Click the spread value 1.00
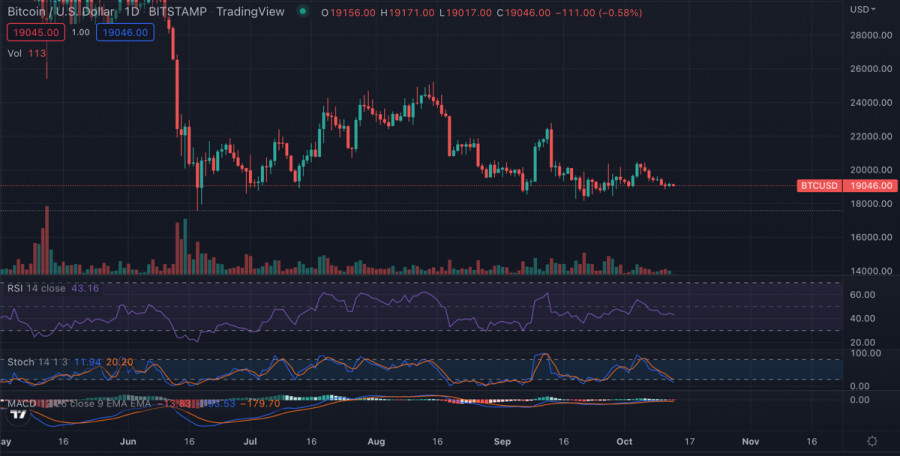This screenshot has height=456, width=900. point(80,32)
